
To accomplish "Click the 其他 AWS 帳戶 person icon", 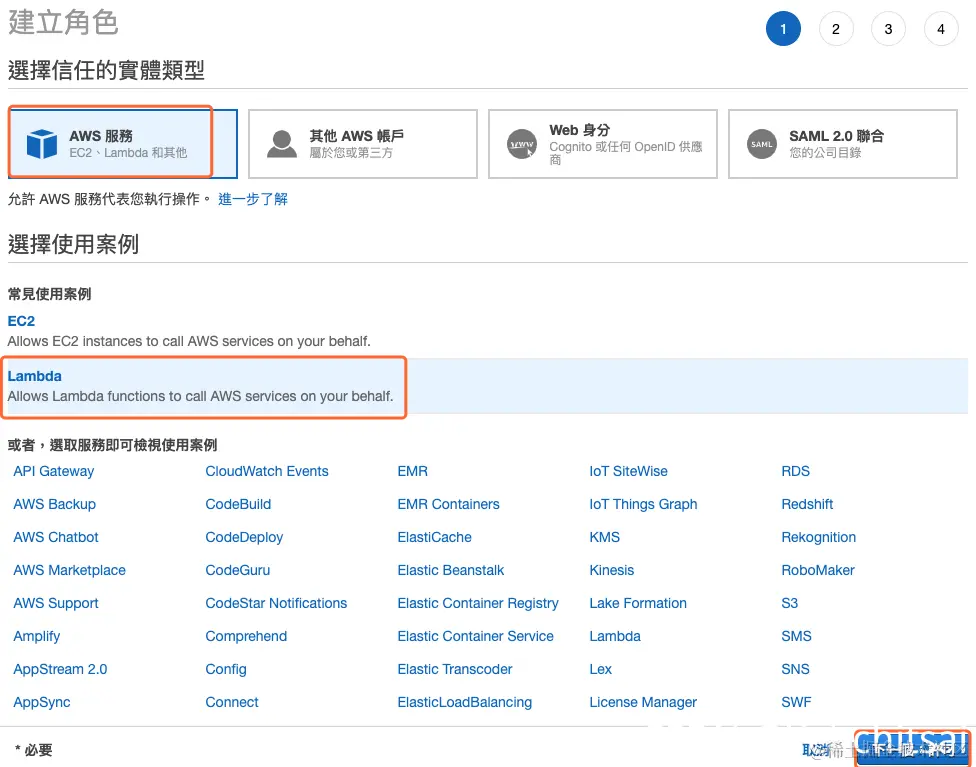I will coord(282,144).
